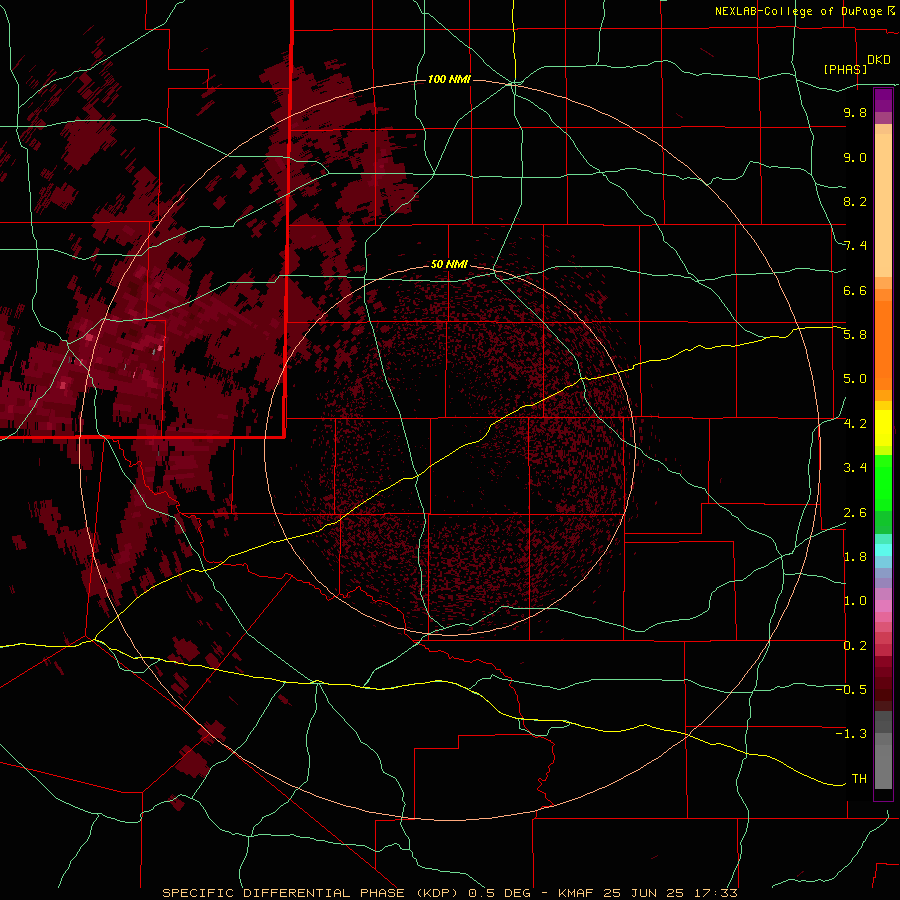This screenshot has width=900, height=900.
Task: Click the TH threshold label on the color scale
Action: 859,779
